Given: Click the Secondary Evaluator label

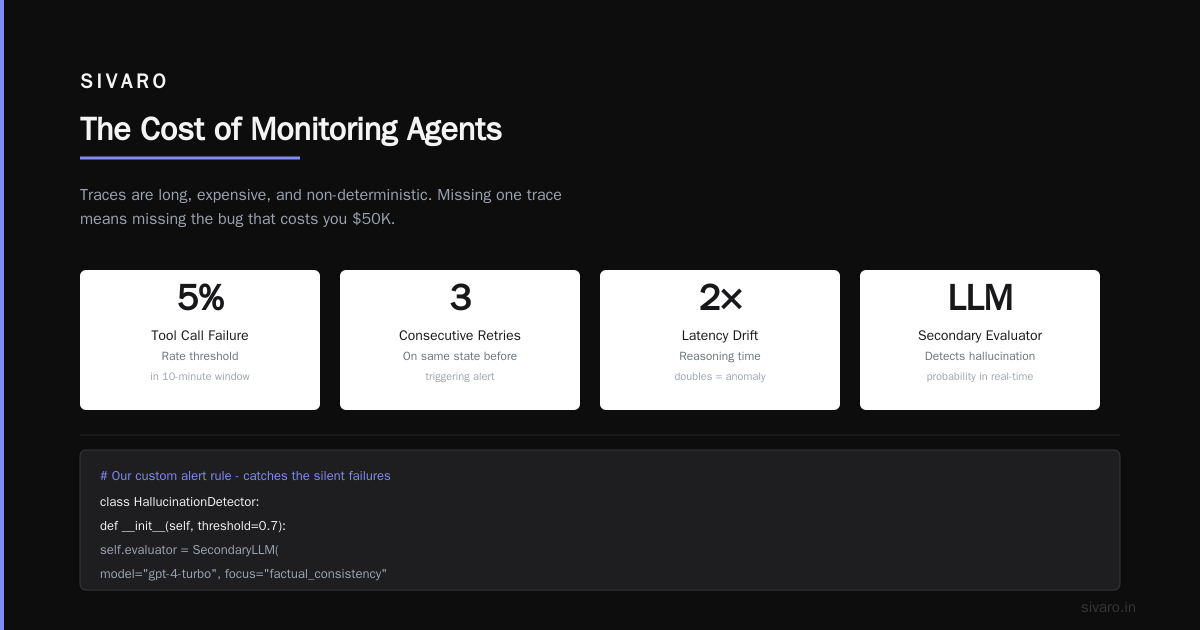Looking at the screenshot, I should 980,336.
